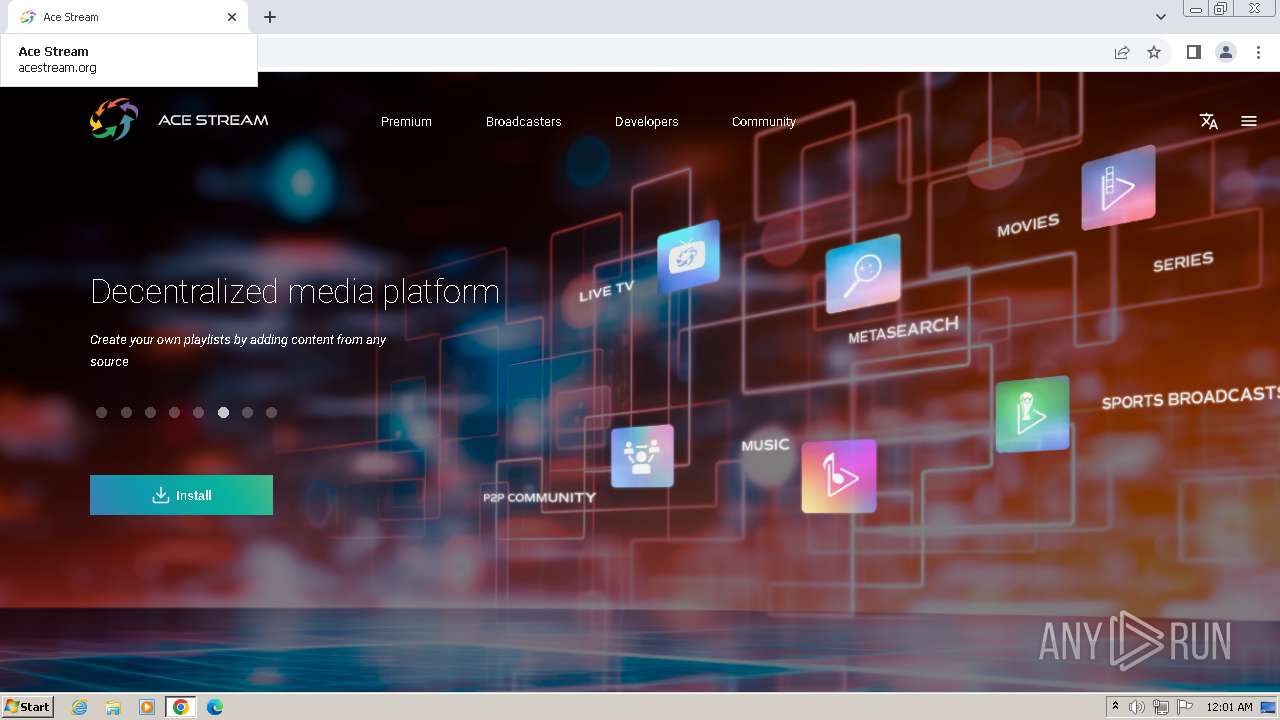Open the Community menu item

click(x=764, y=121)
